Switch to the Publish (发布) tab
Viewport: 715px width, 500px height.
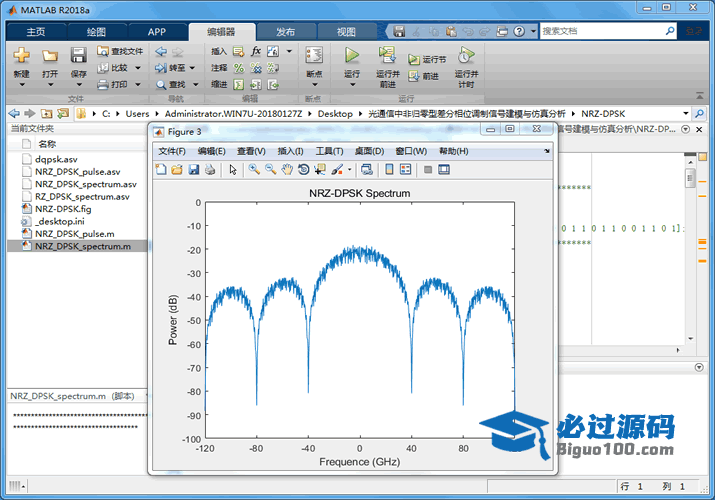point(285,31)
